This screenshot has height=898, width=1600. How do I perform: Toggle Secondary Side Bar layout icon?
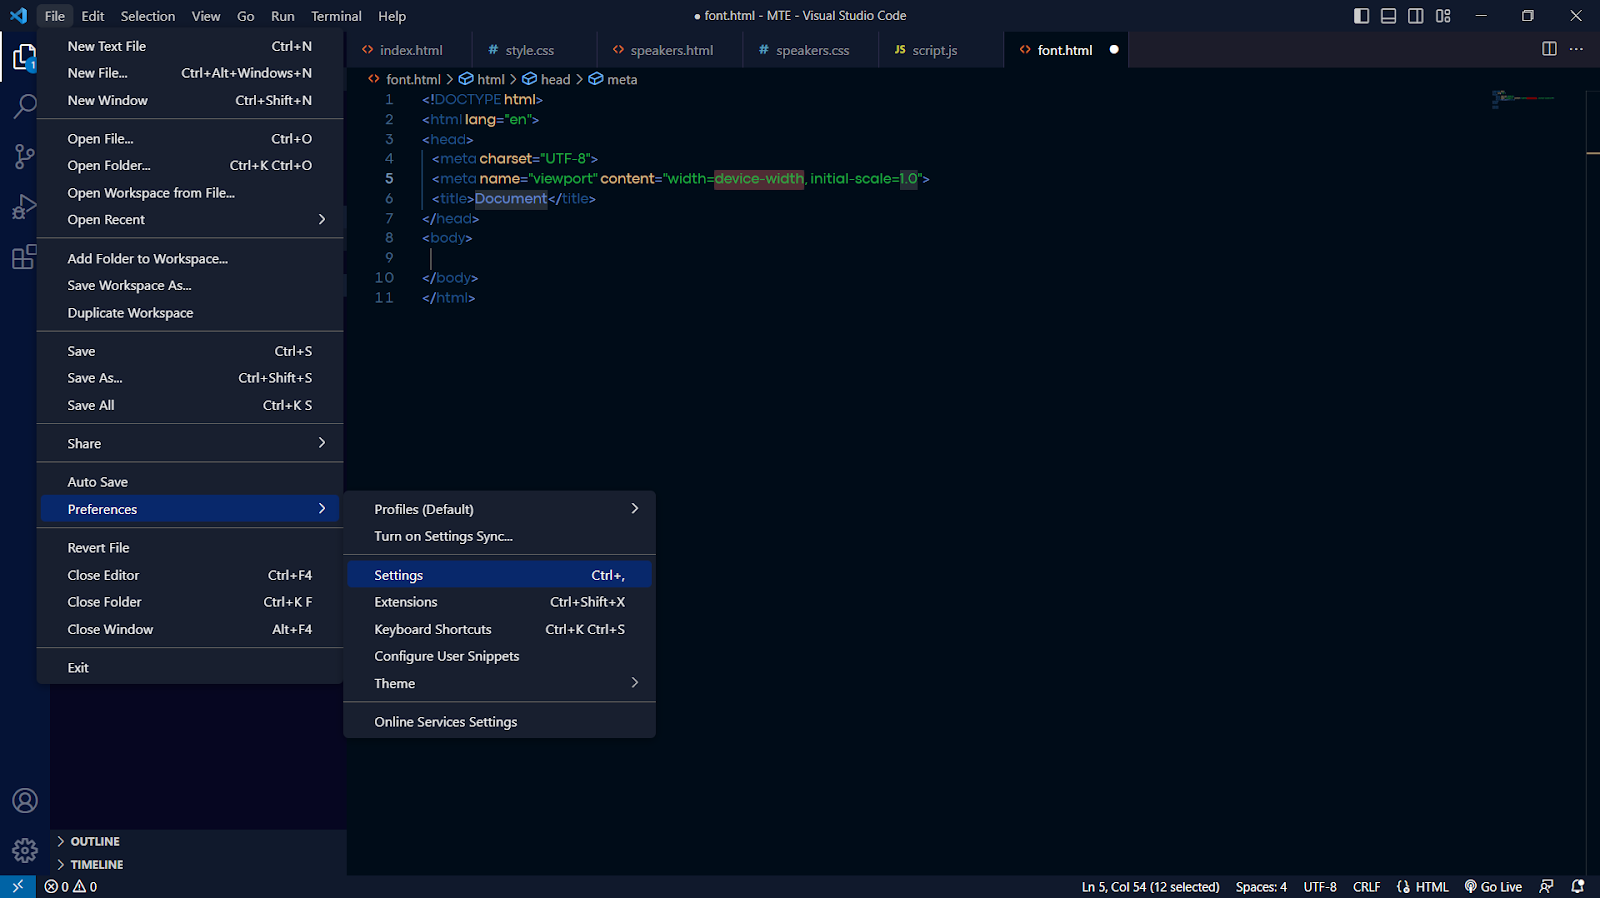coord(1415,16)
